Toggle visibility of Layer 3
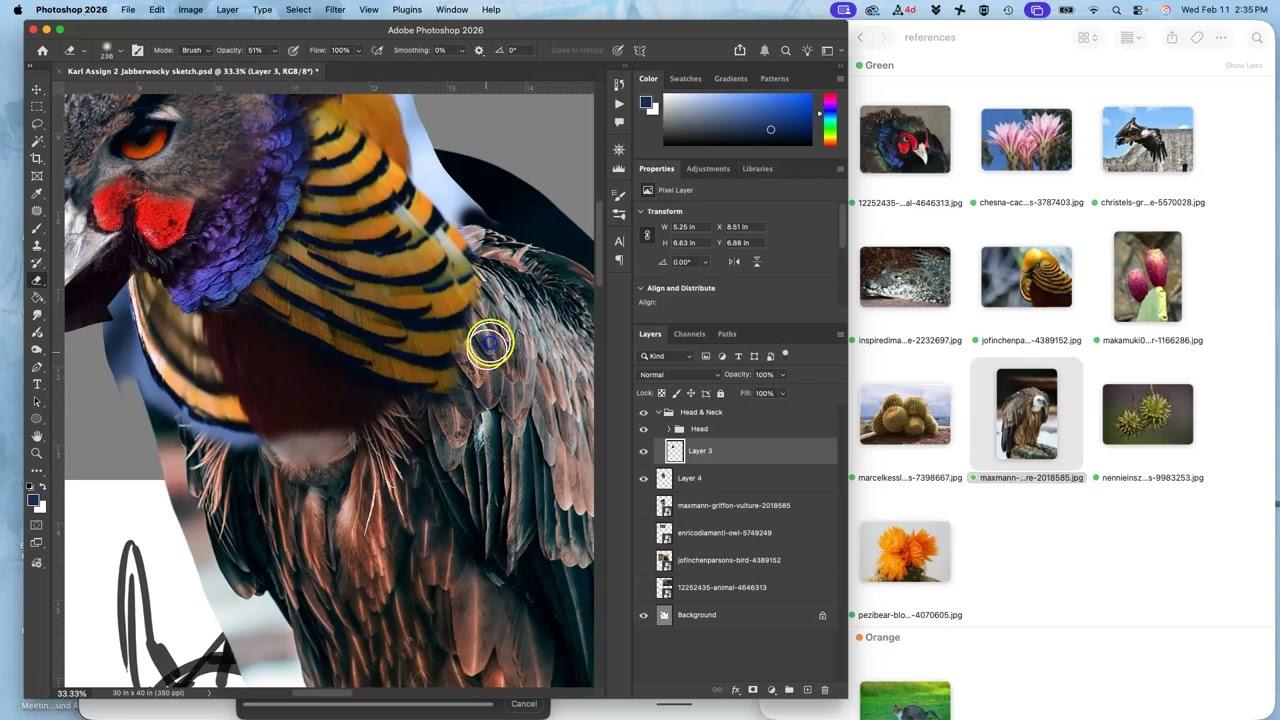Image resolution: width=1280 pixels, height=720 pixels. [x=643, y=451]
